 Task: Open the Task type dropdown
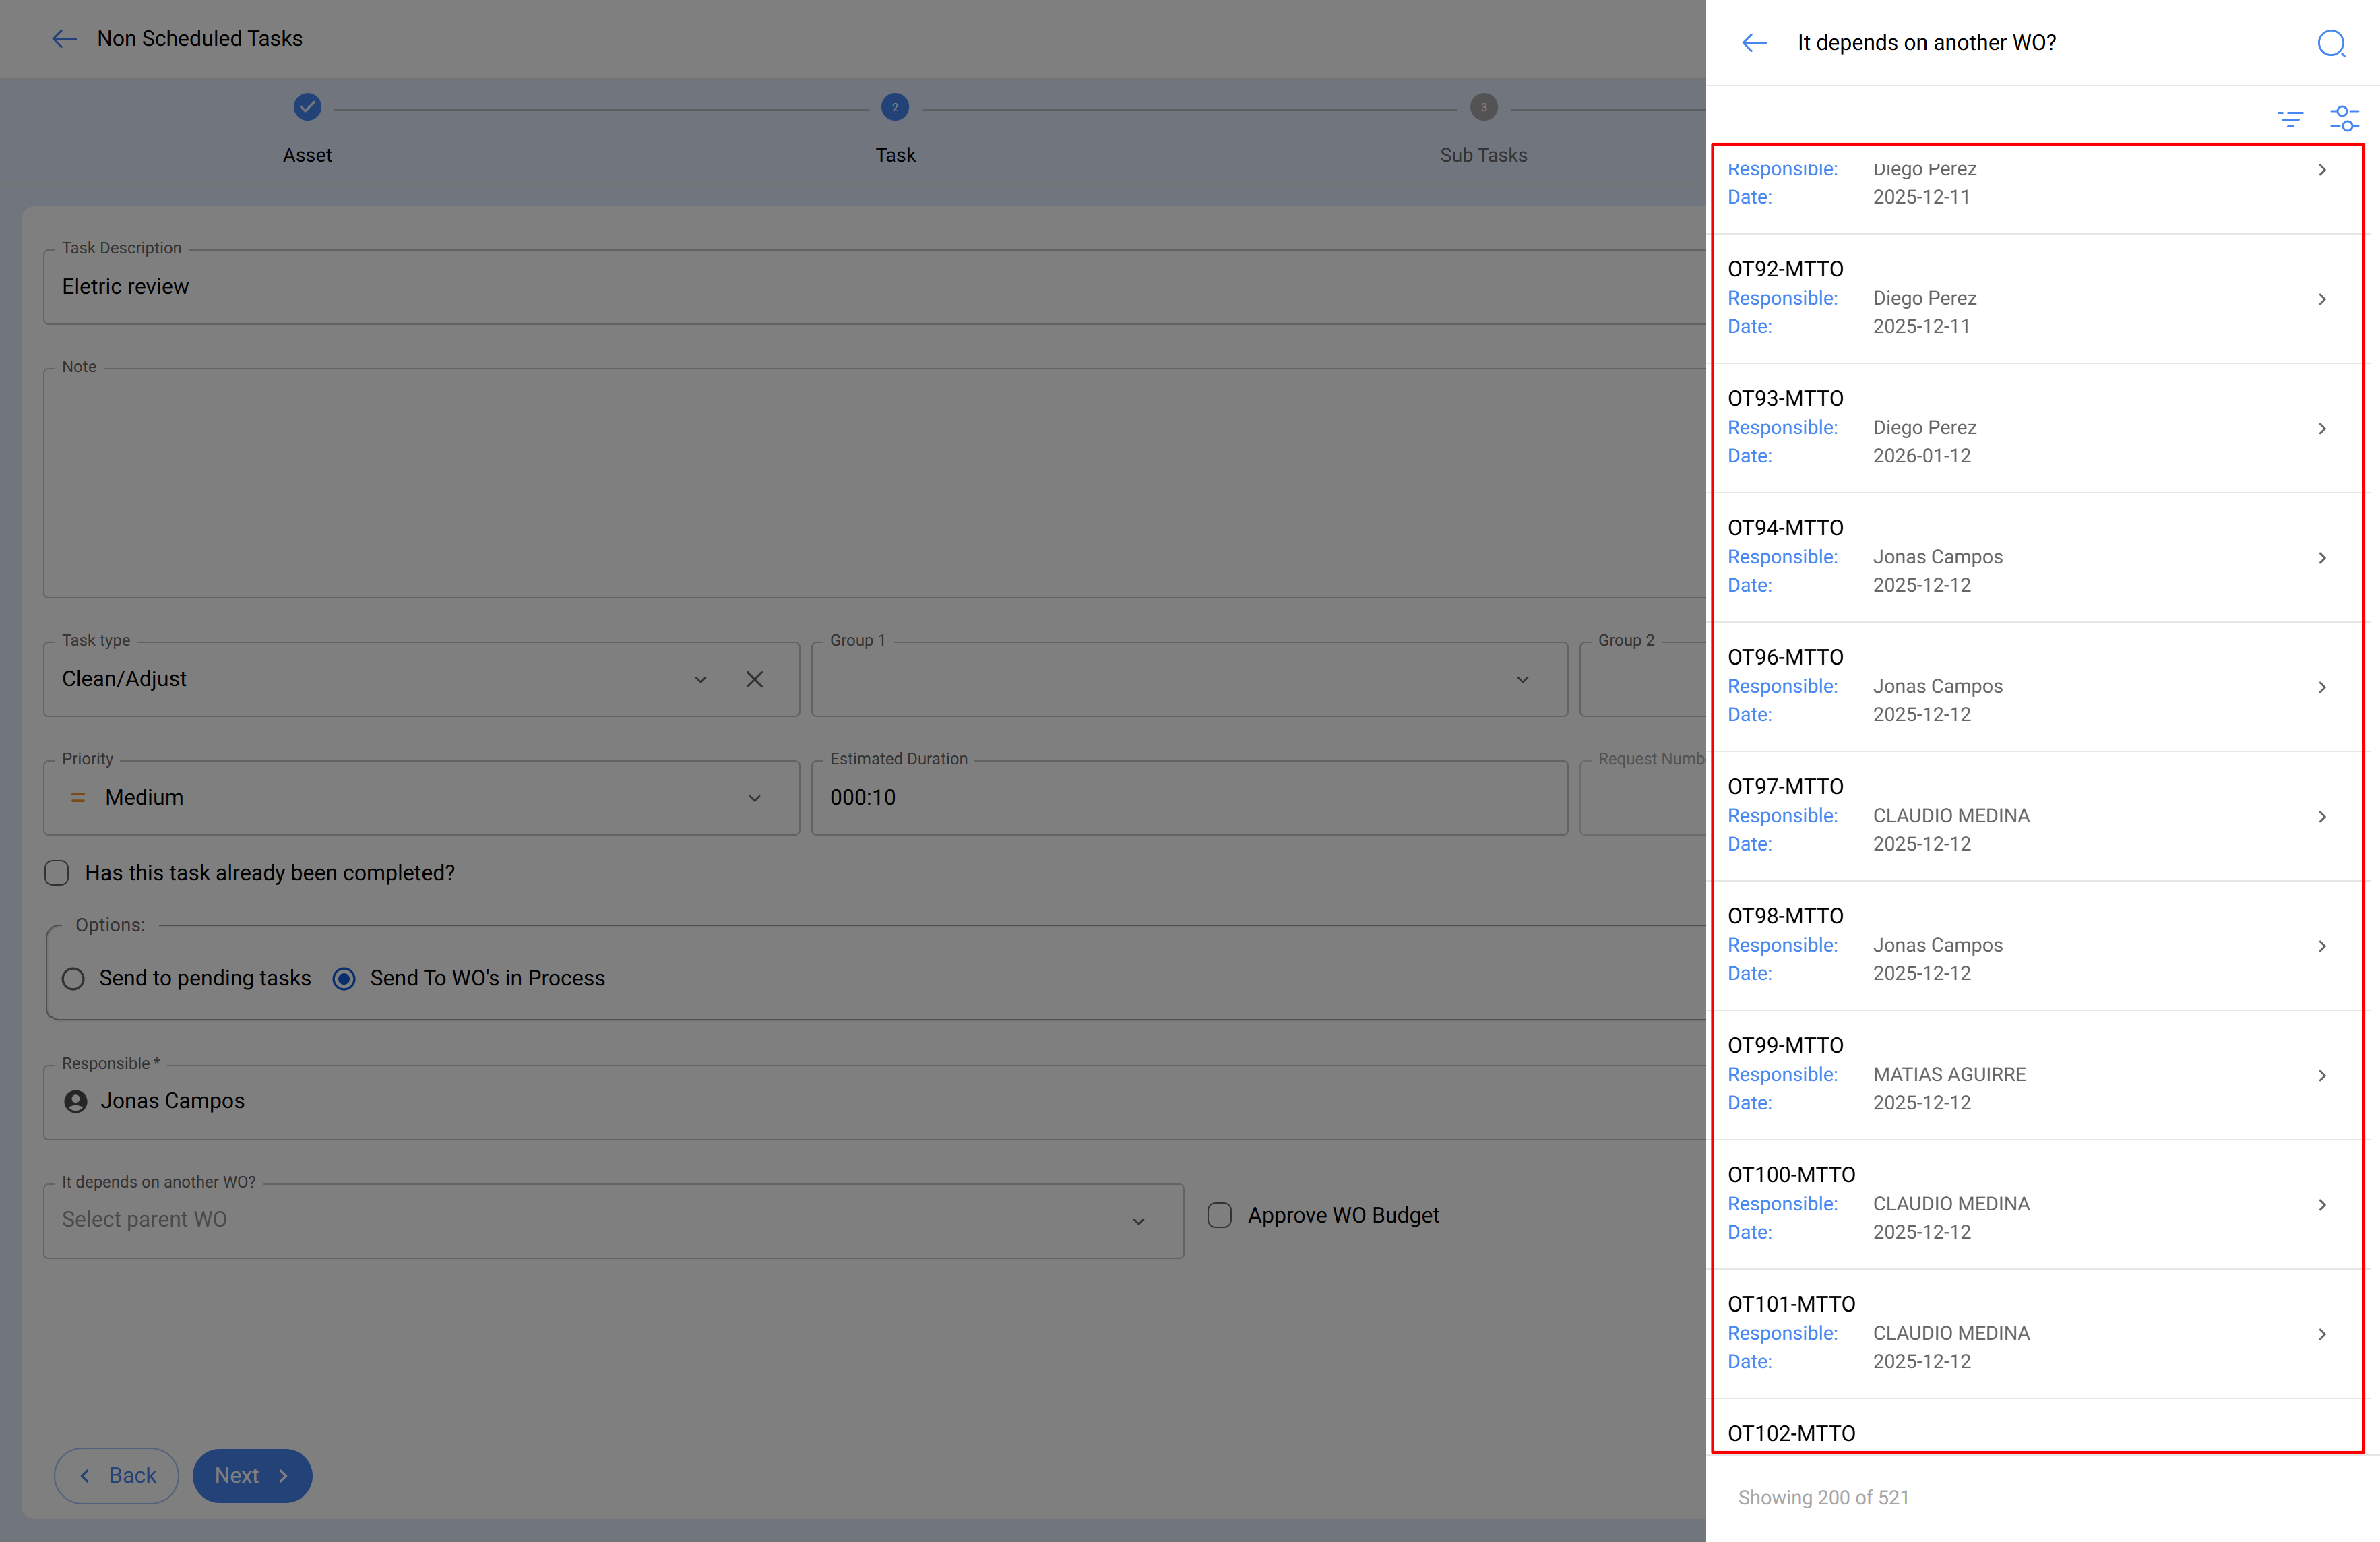coord(700,679)
